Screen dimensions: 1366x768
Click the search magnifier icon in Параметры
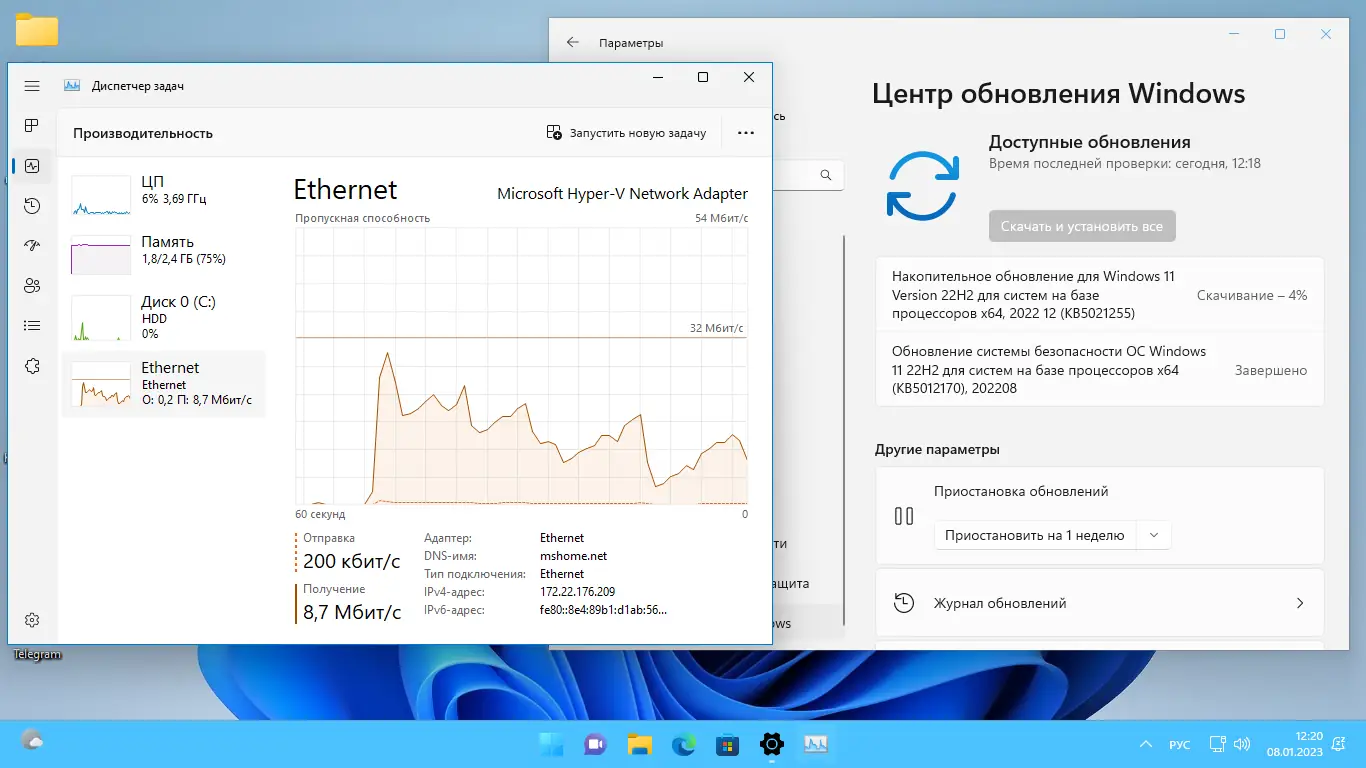click(x=826, y=175)
